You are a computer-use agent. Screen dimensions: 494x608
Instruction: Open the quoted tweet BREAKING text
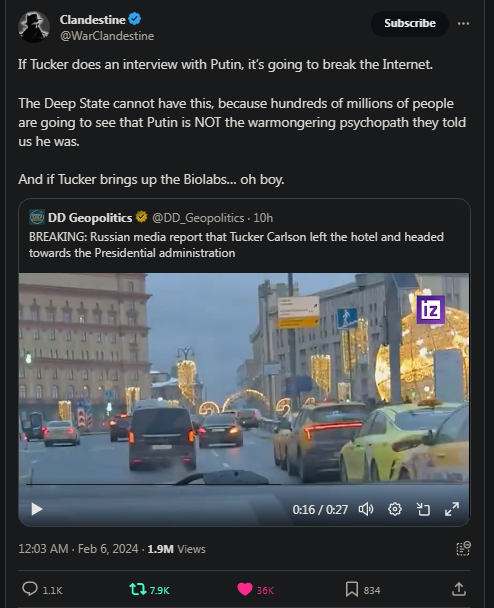pyautogui.click(x=236, y=245)
